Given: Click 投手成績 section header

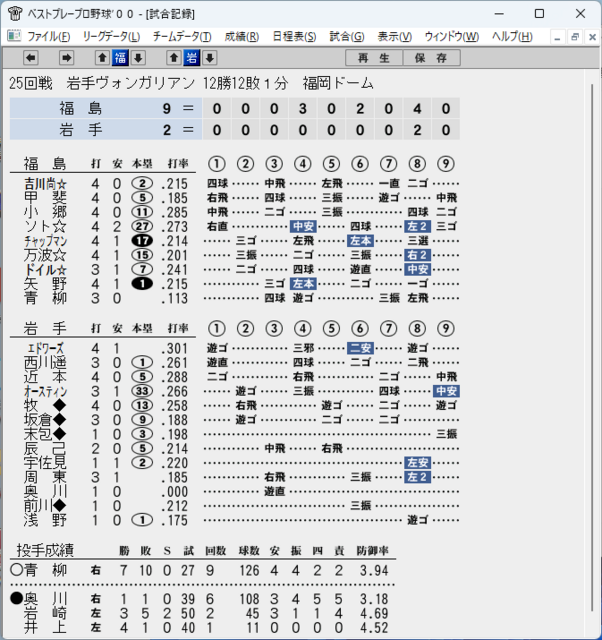Looking at the screenshot, I should pyautogui.click(x=45, y=550).
